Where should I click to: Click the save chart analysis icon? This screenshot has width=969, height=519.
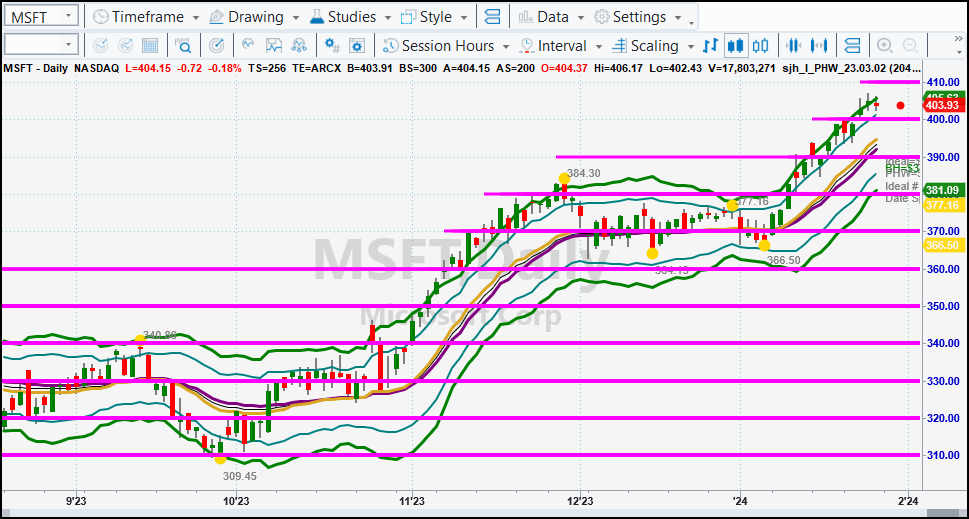point(274,45)
